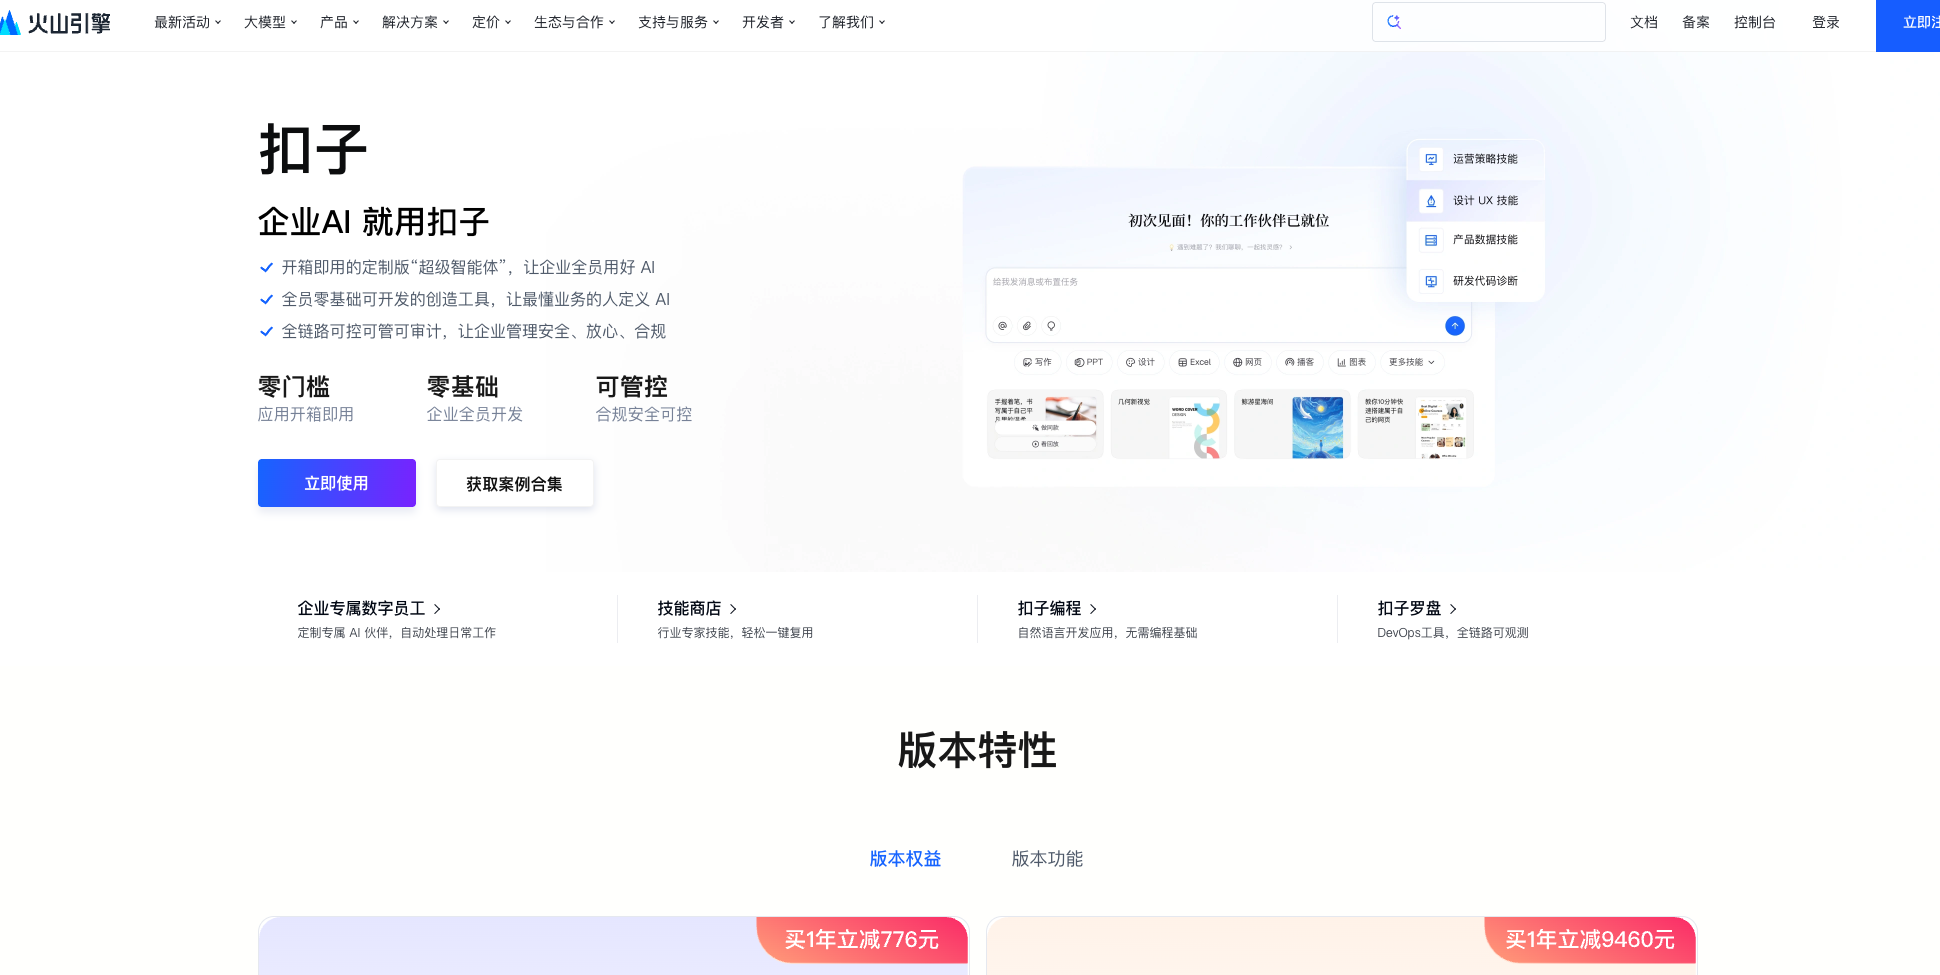Open the blue starry sea artwork card
This screenshot has height=975, width=1940.
1292,424
